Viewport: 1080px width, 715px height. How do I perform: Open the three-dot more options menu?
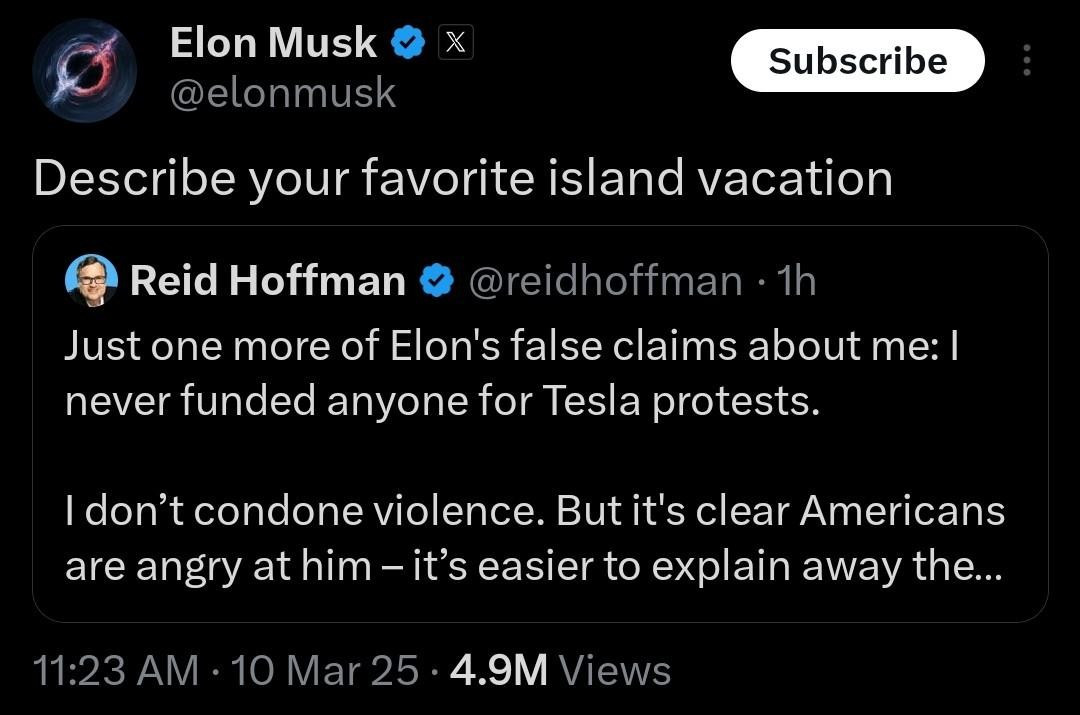tap(1025, 61)
